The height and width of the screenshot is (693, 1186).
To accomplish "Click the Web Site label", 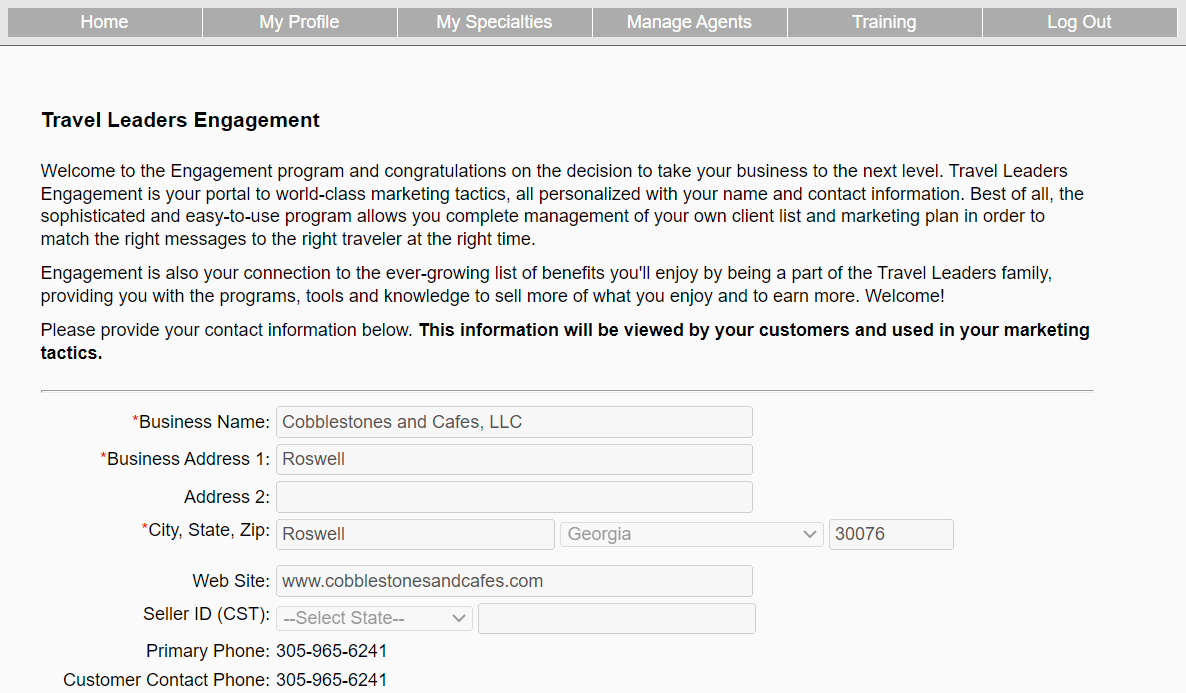I will (x=231, y=581).
